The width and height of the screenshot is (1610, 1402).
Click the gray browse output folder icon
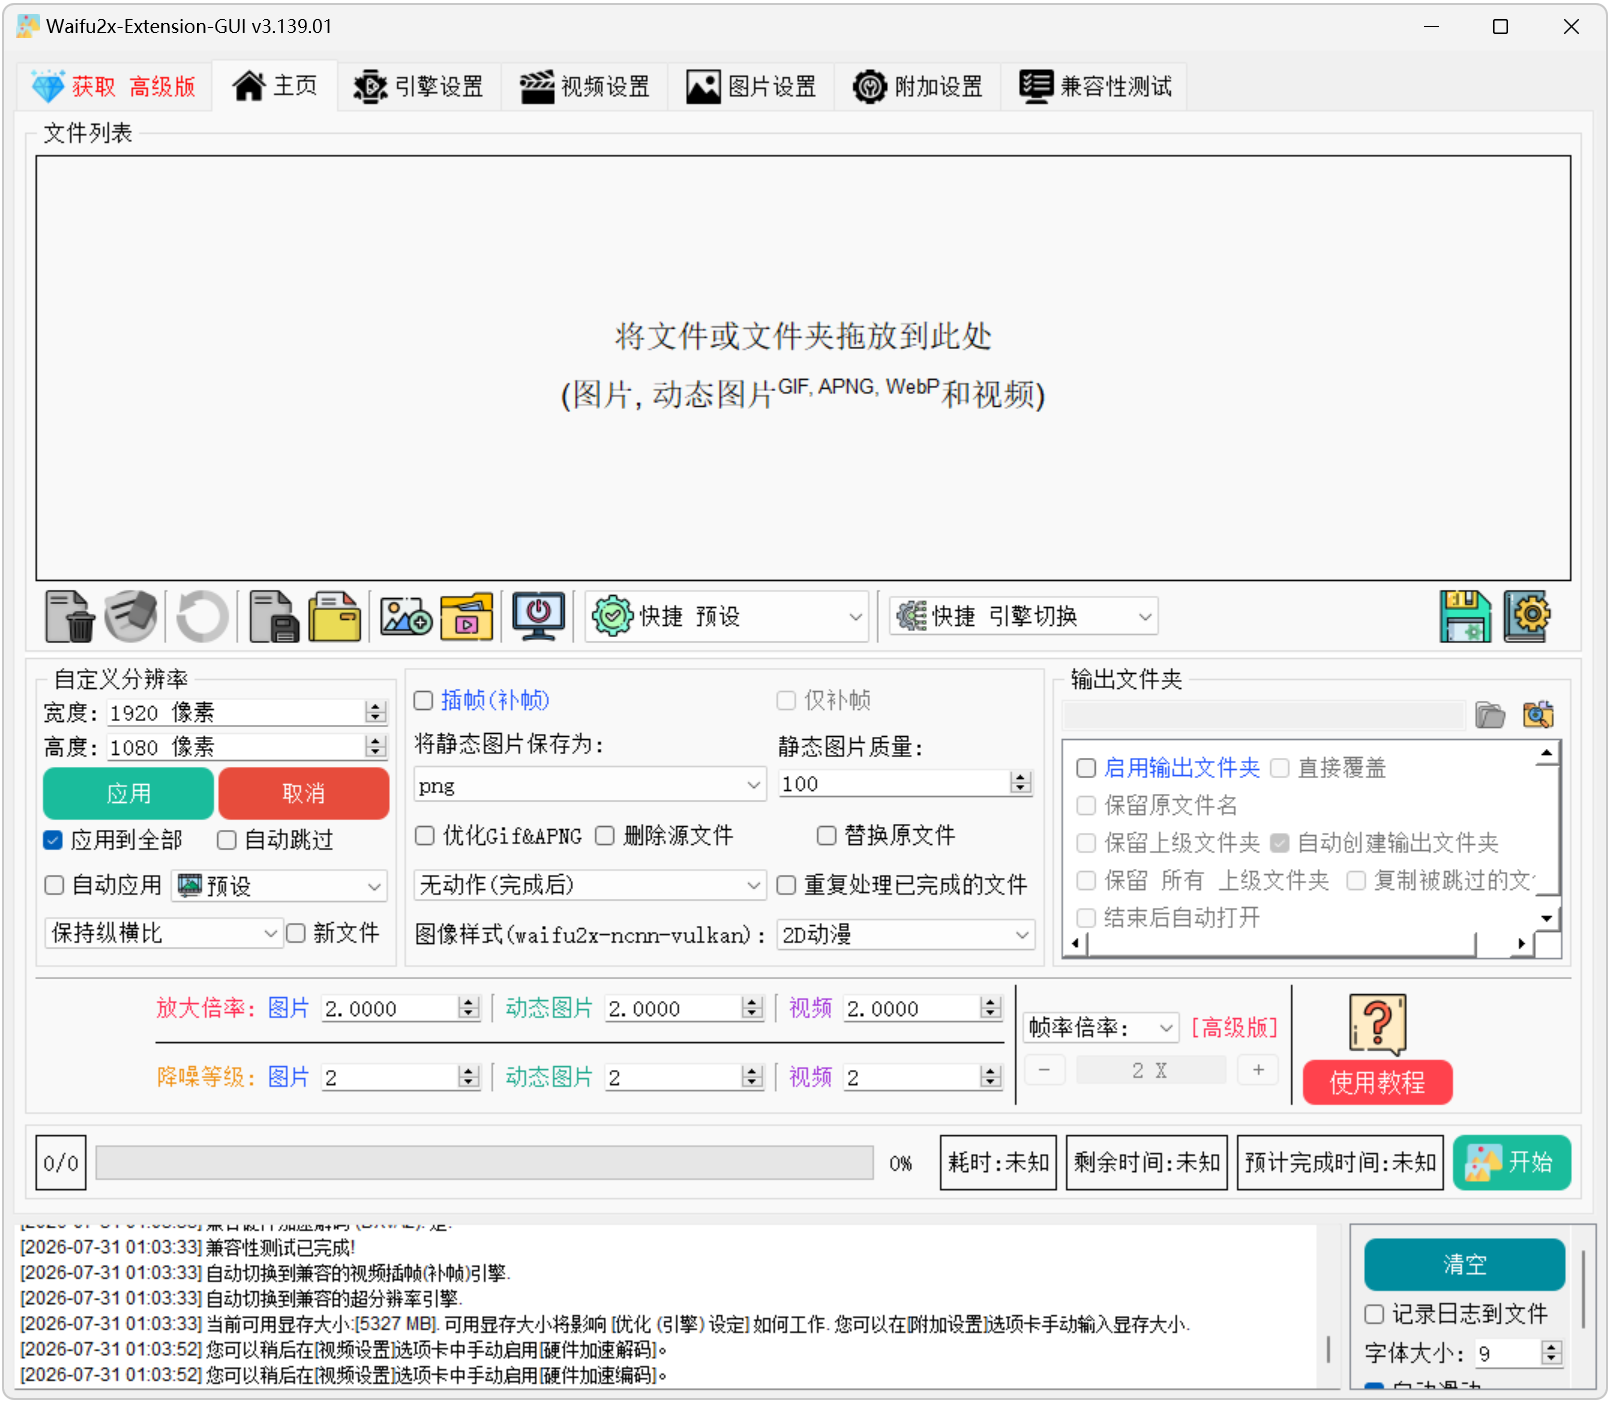1490,715
